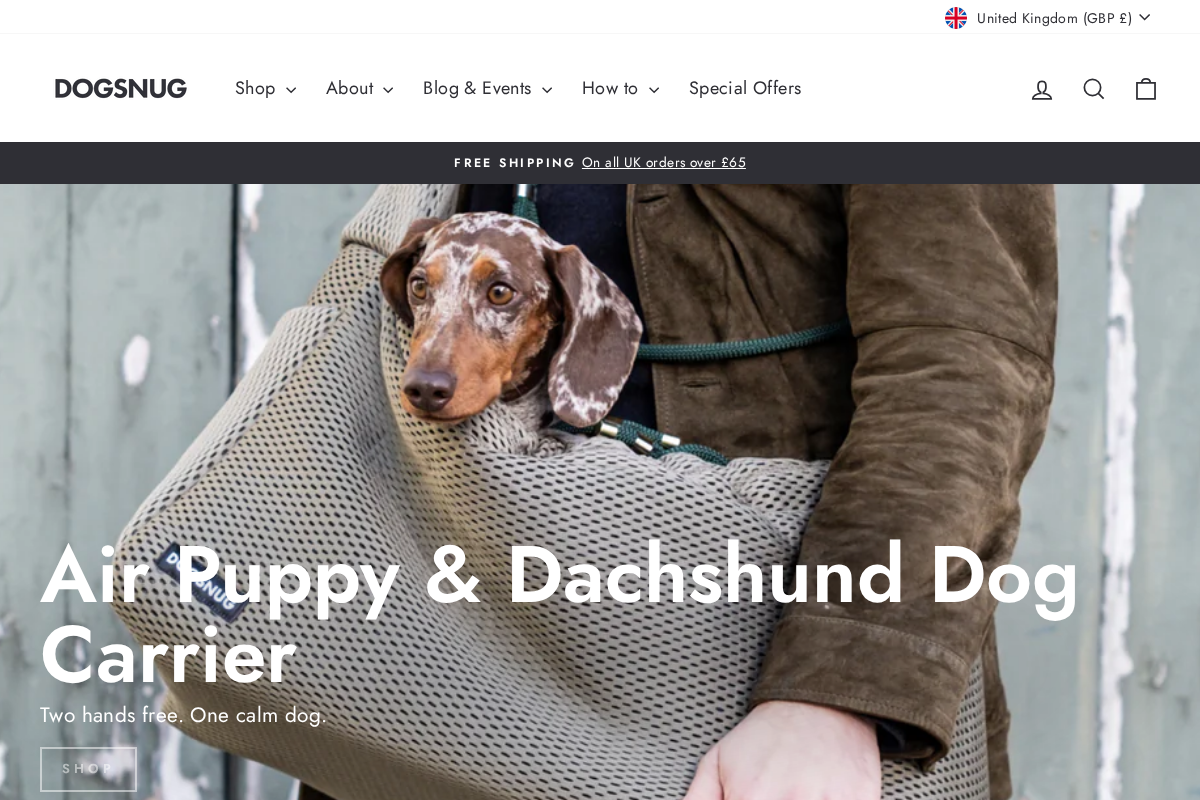The height and width of the screenshot is (800, 1200).
Task: Expand the About dropdown menu
Action: pos(360,88)
